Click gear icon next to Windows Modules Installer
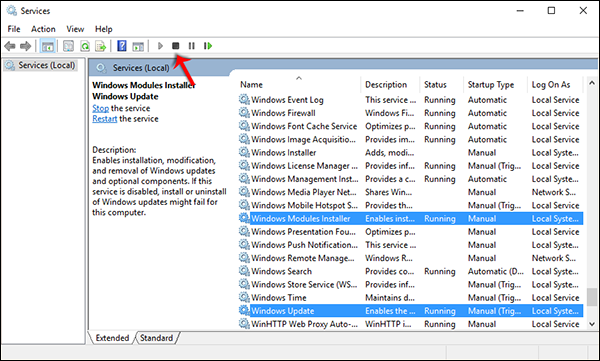Screen dimensions: 600x361 coord(244,218)
